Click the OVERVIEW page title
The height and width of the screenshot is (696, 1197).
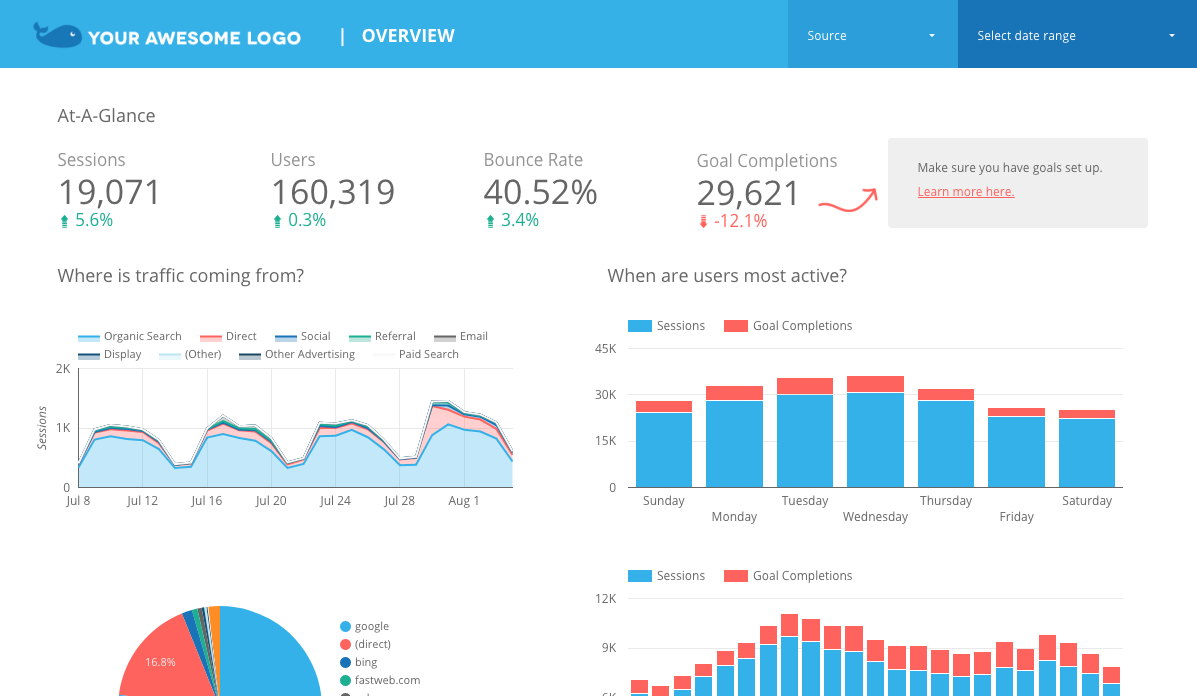(408, 36)
